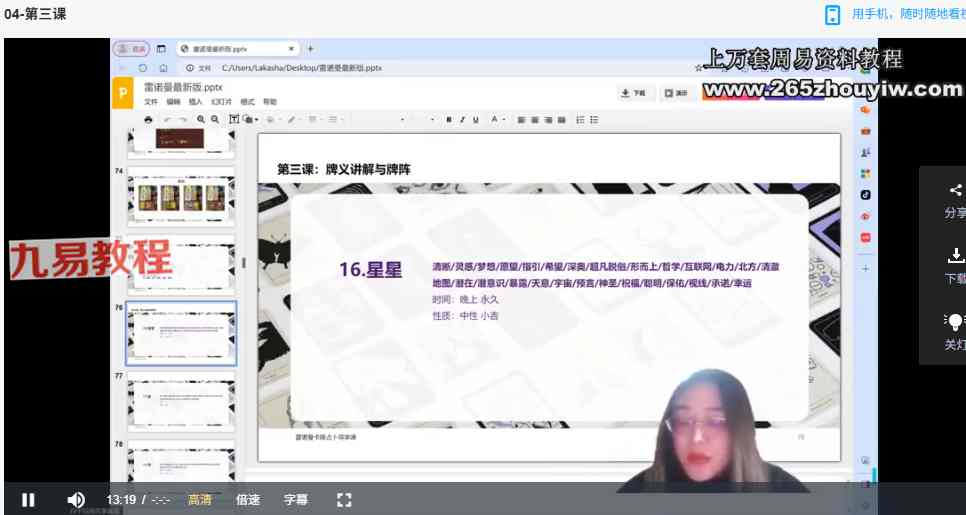Open the 高清 quality selector
966x515 pixels.
point(199,499)
